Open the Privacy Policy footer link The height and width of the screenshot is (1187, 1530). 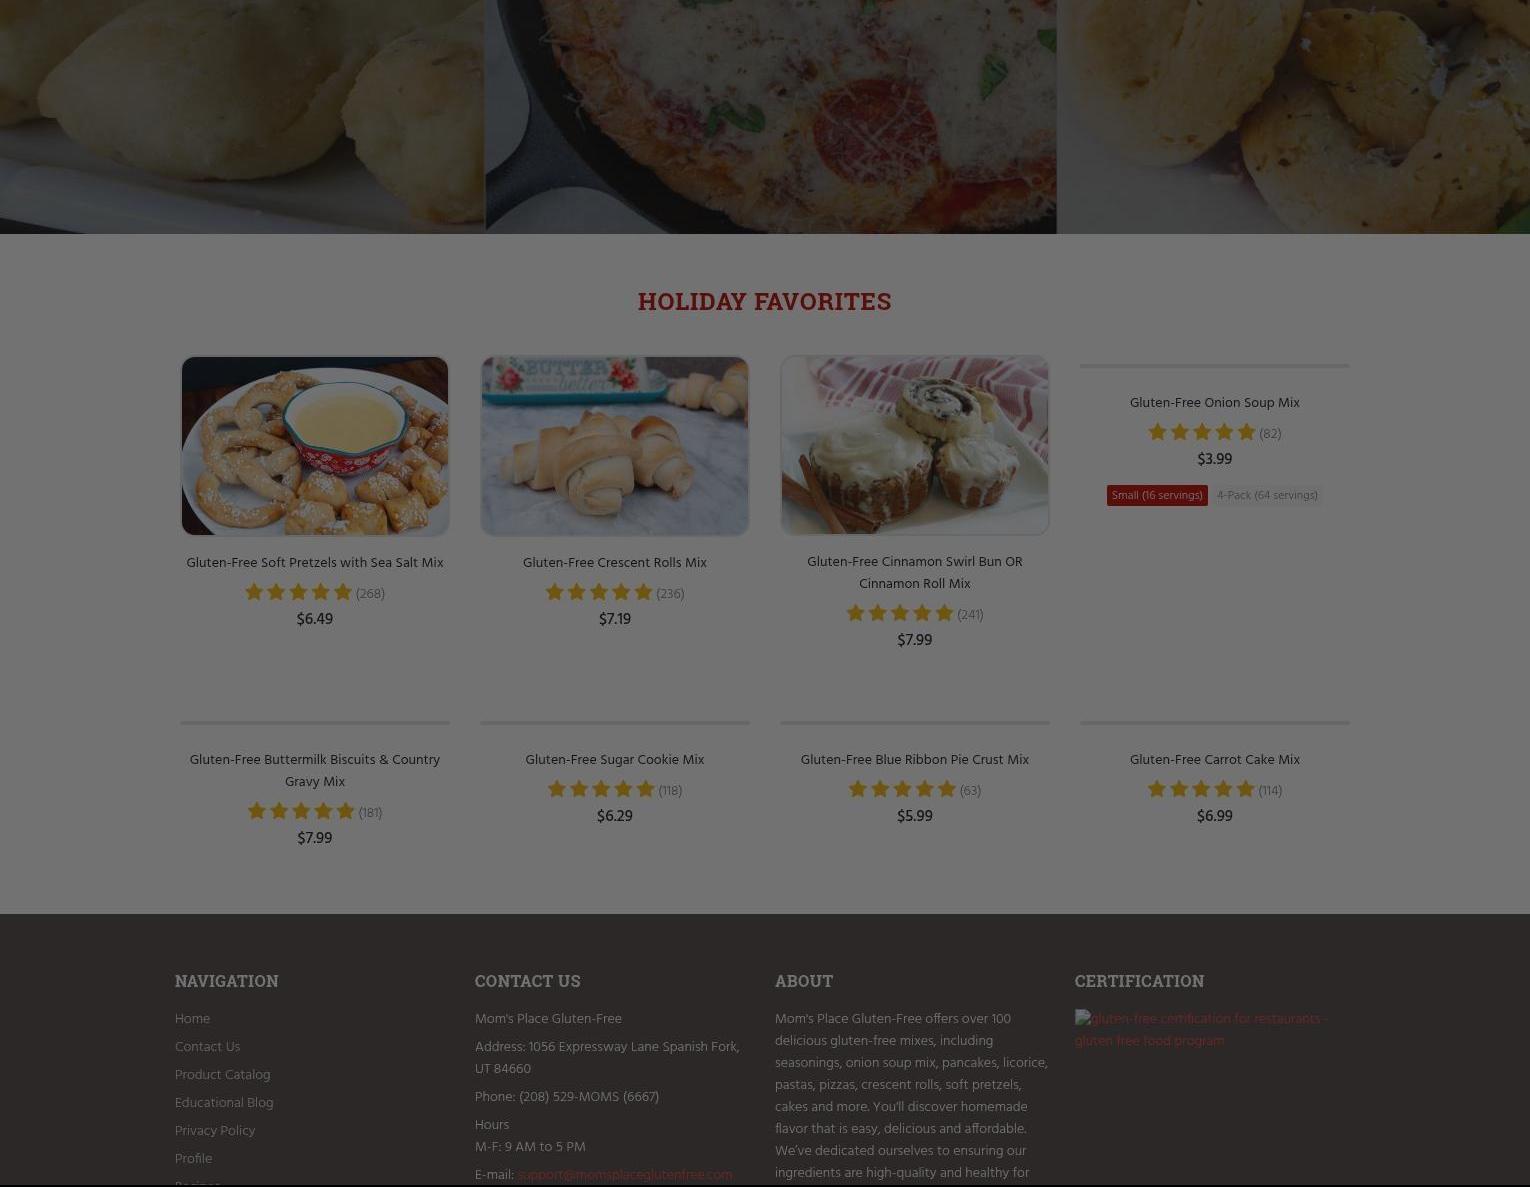(215, 1131)
